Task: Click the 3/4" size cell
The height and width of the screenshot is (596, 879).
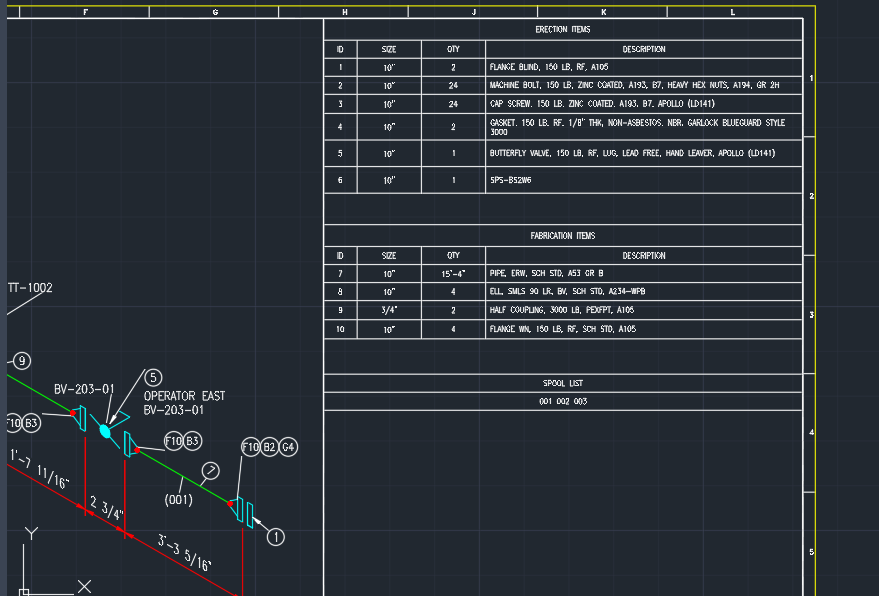Action: 389,310
